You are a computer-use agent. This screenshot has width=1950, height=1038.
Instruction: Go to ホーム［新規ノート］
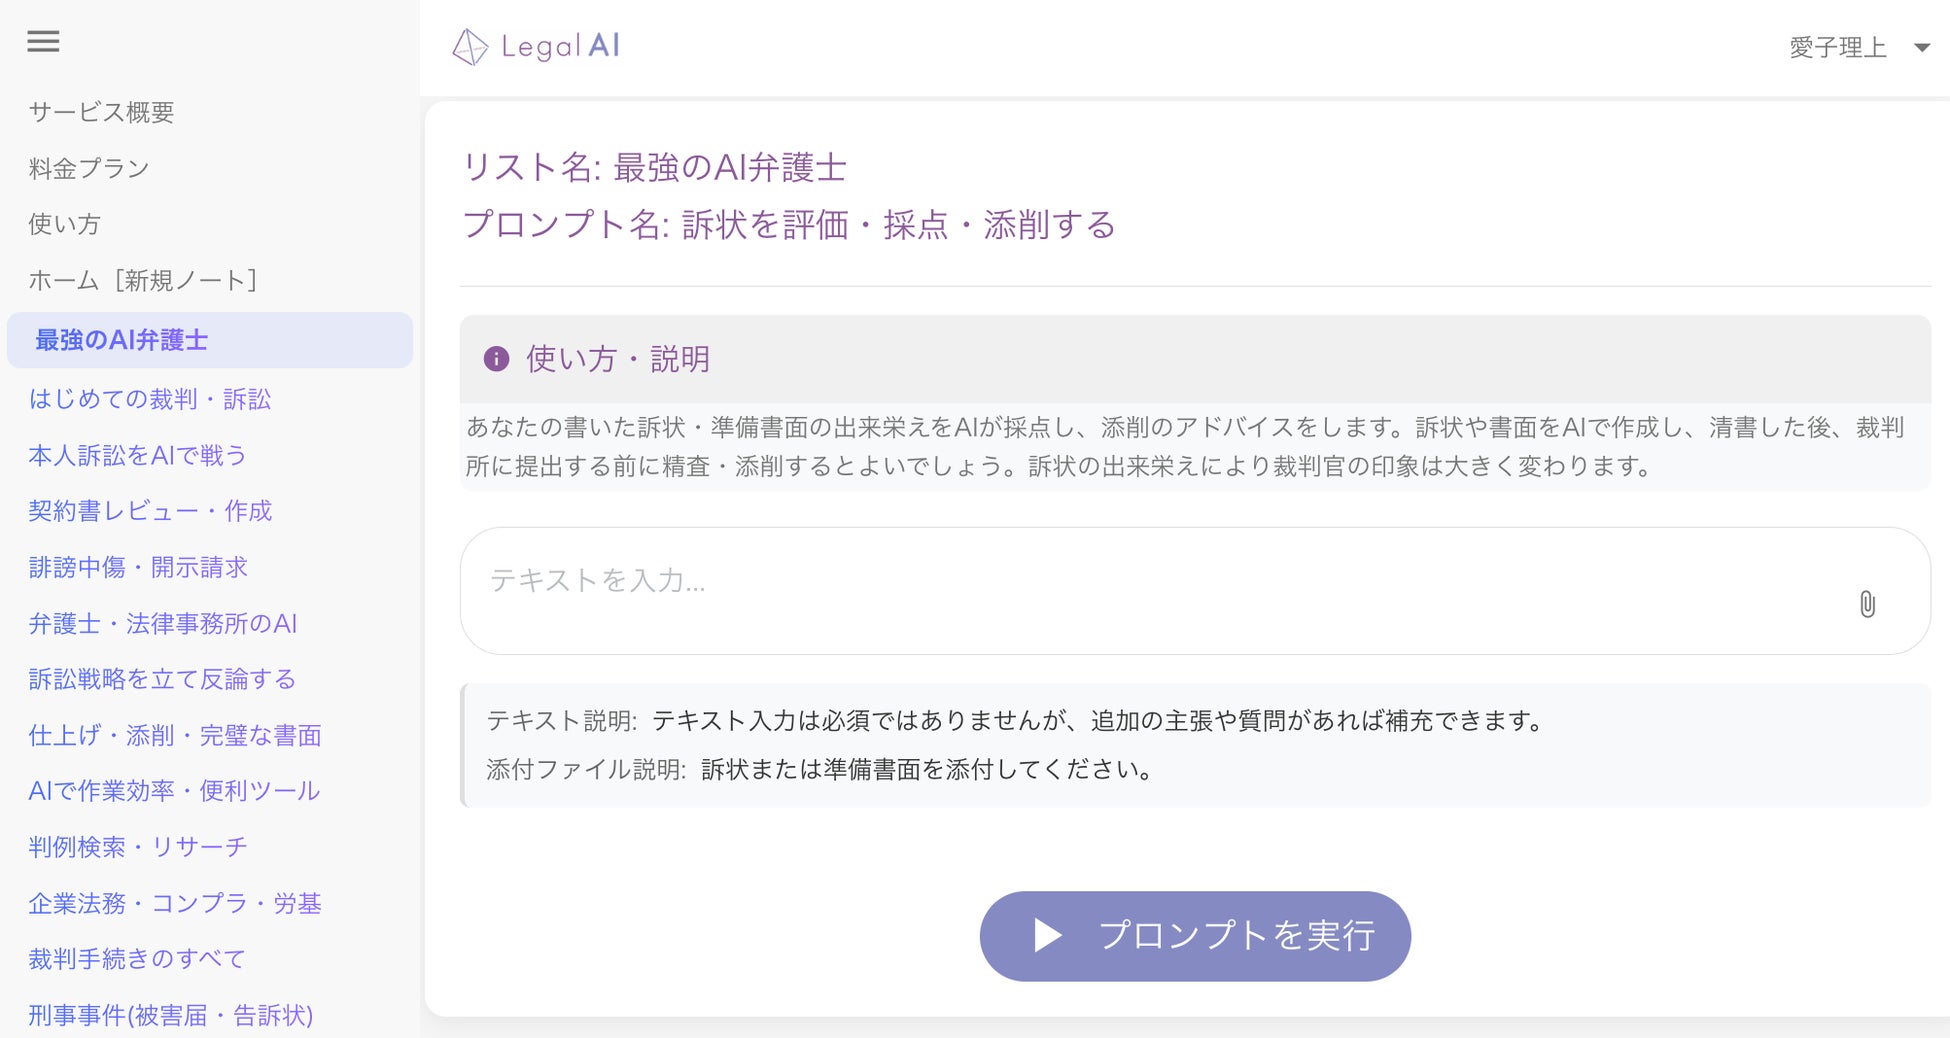click(x=144, y=280)
